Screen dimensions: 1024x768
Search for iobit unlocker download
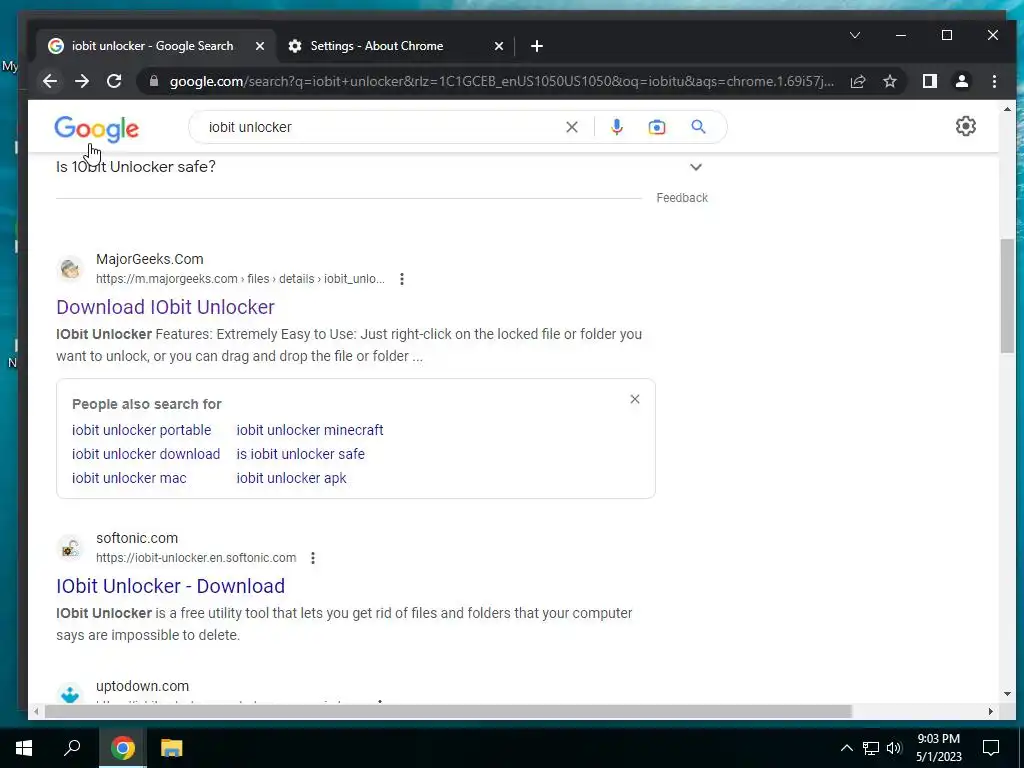146,454
